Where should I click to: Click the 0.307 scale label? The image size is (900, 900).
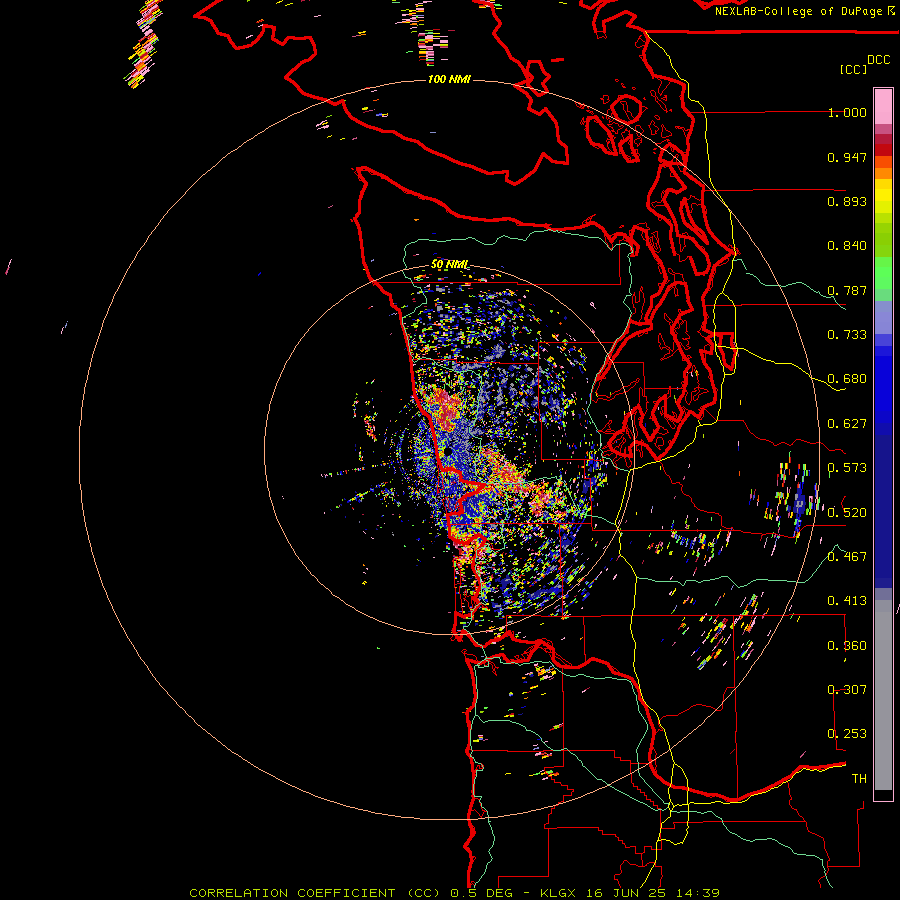coord(847,690)
